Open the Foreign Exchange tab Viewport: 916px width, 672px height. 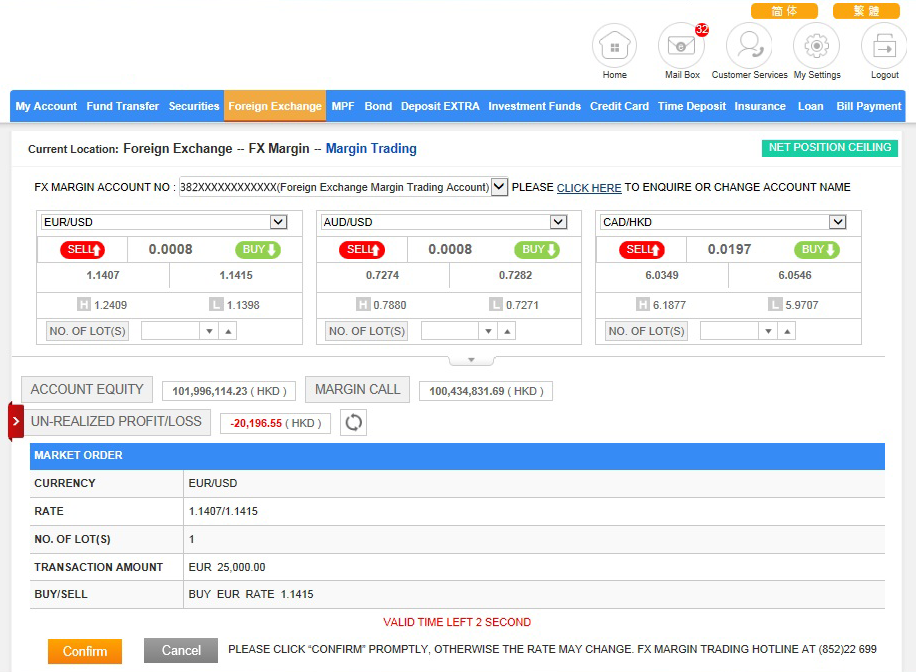(275, 106)
